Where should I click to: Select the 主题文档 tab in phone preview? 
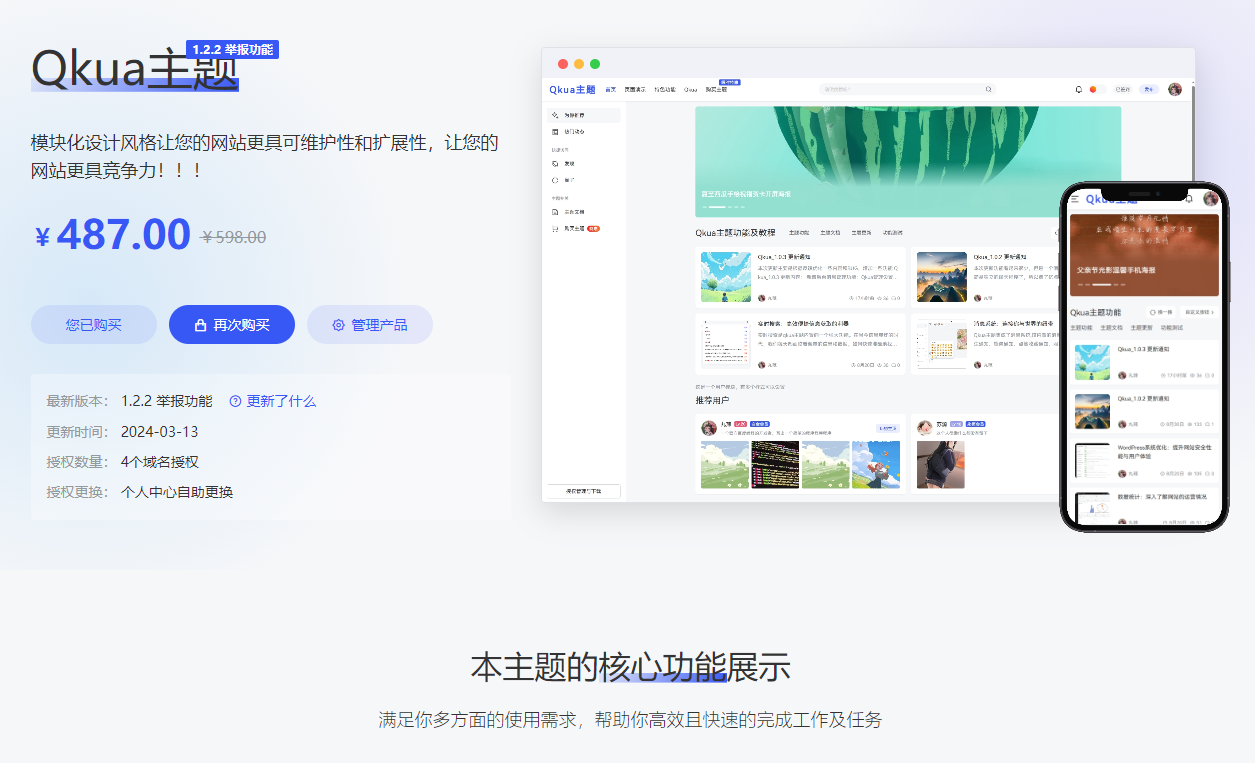point(1112,328)
